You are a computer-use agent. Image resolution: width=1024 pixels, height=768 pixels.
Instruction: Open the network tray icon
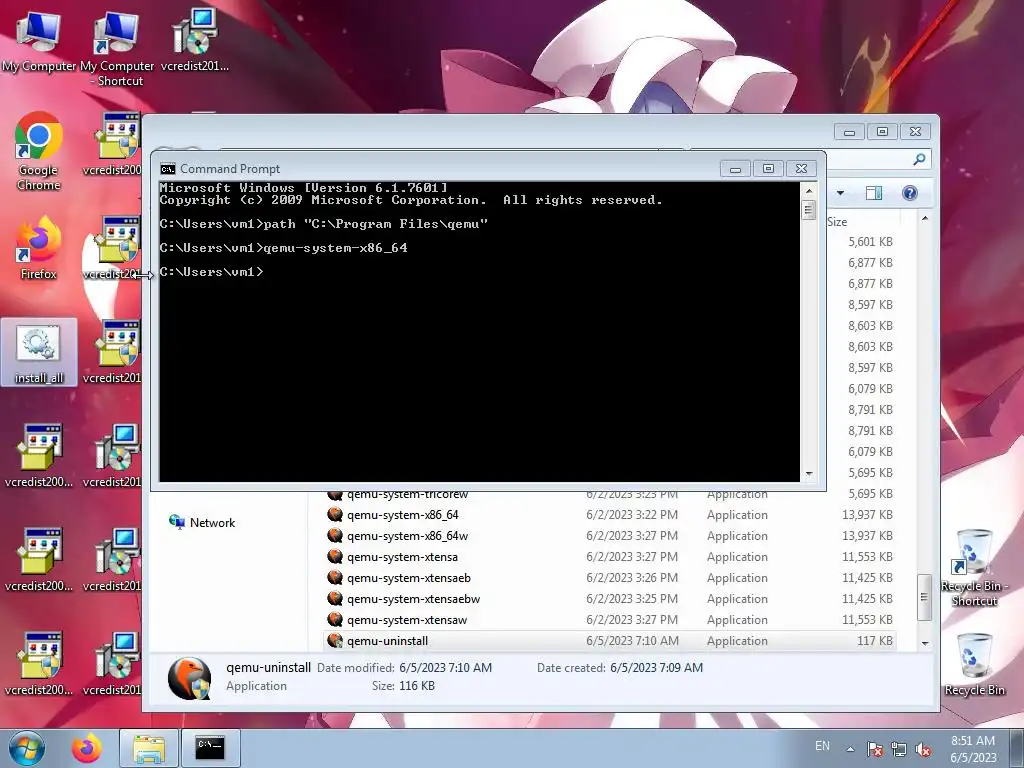click(x=899, y=749)
